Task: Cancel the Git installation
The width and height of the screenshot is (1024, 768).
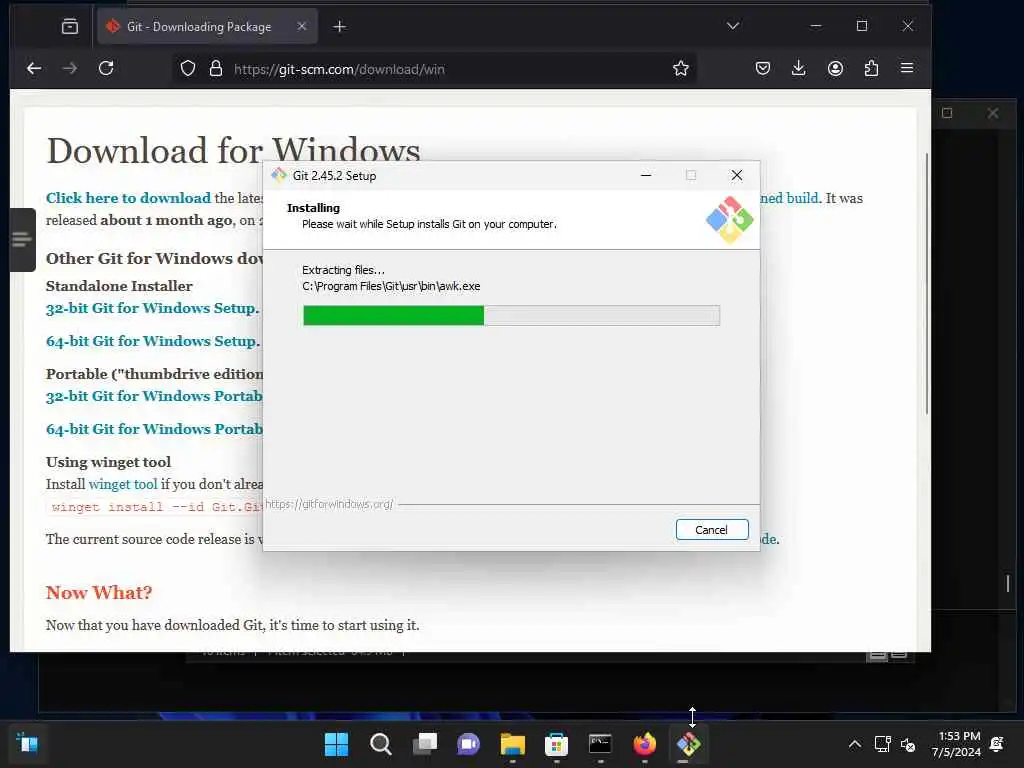Action: click(x=712, y=530)
